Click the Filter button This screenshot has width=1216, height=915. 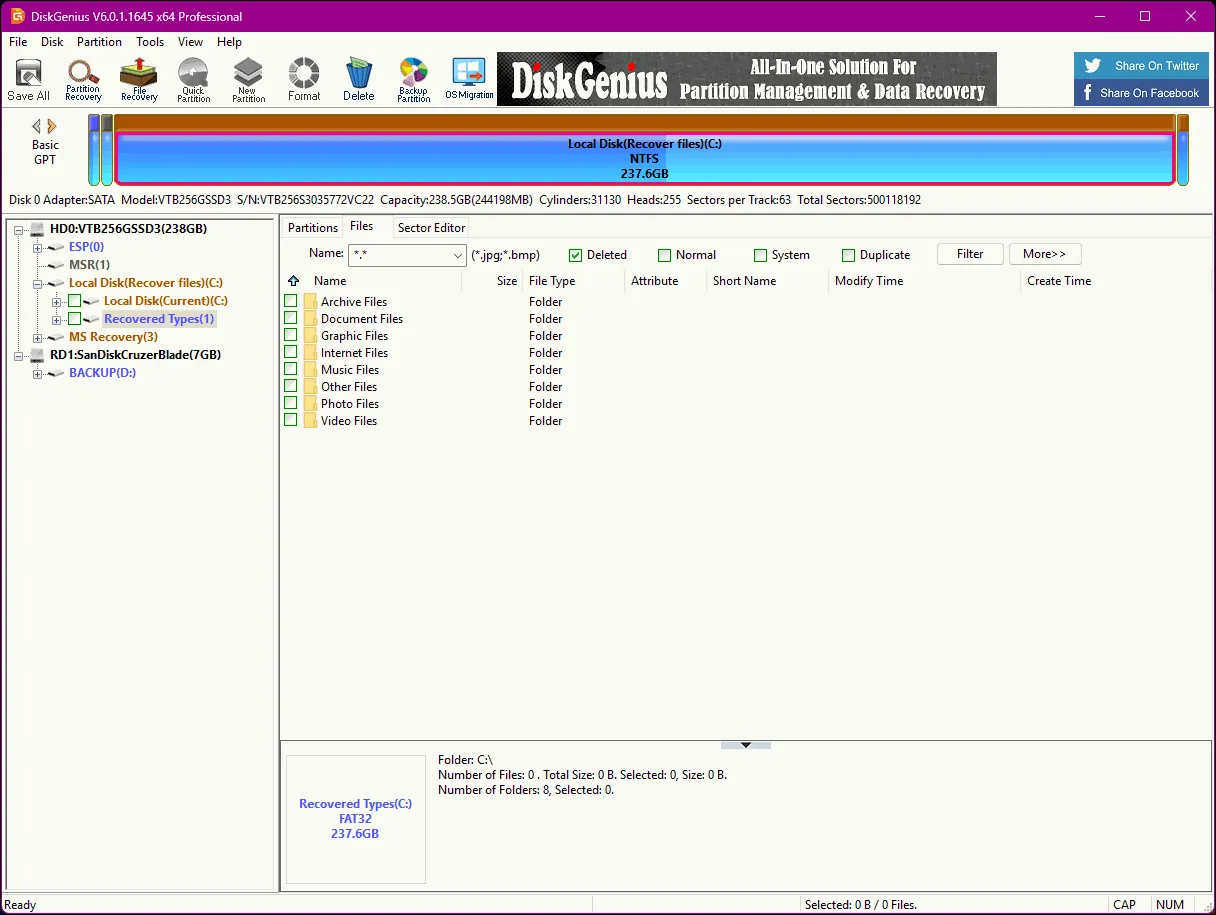[968, 253]
